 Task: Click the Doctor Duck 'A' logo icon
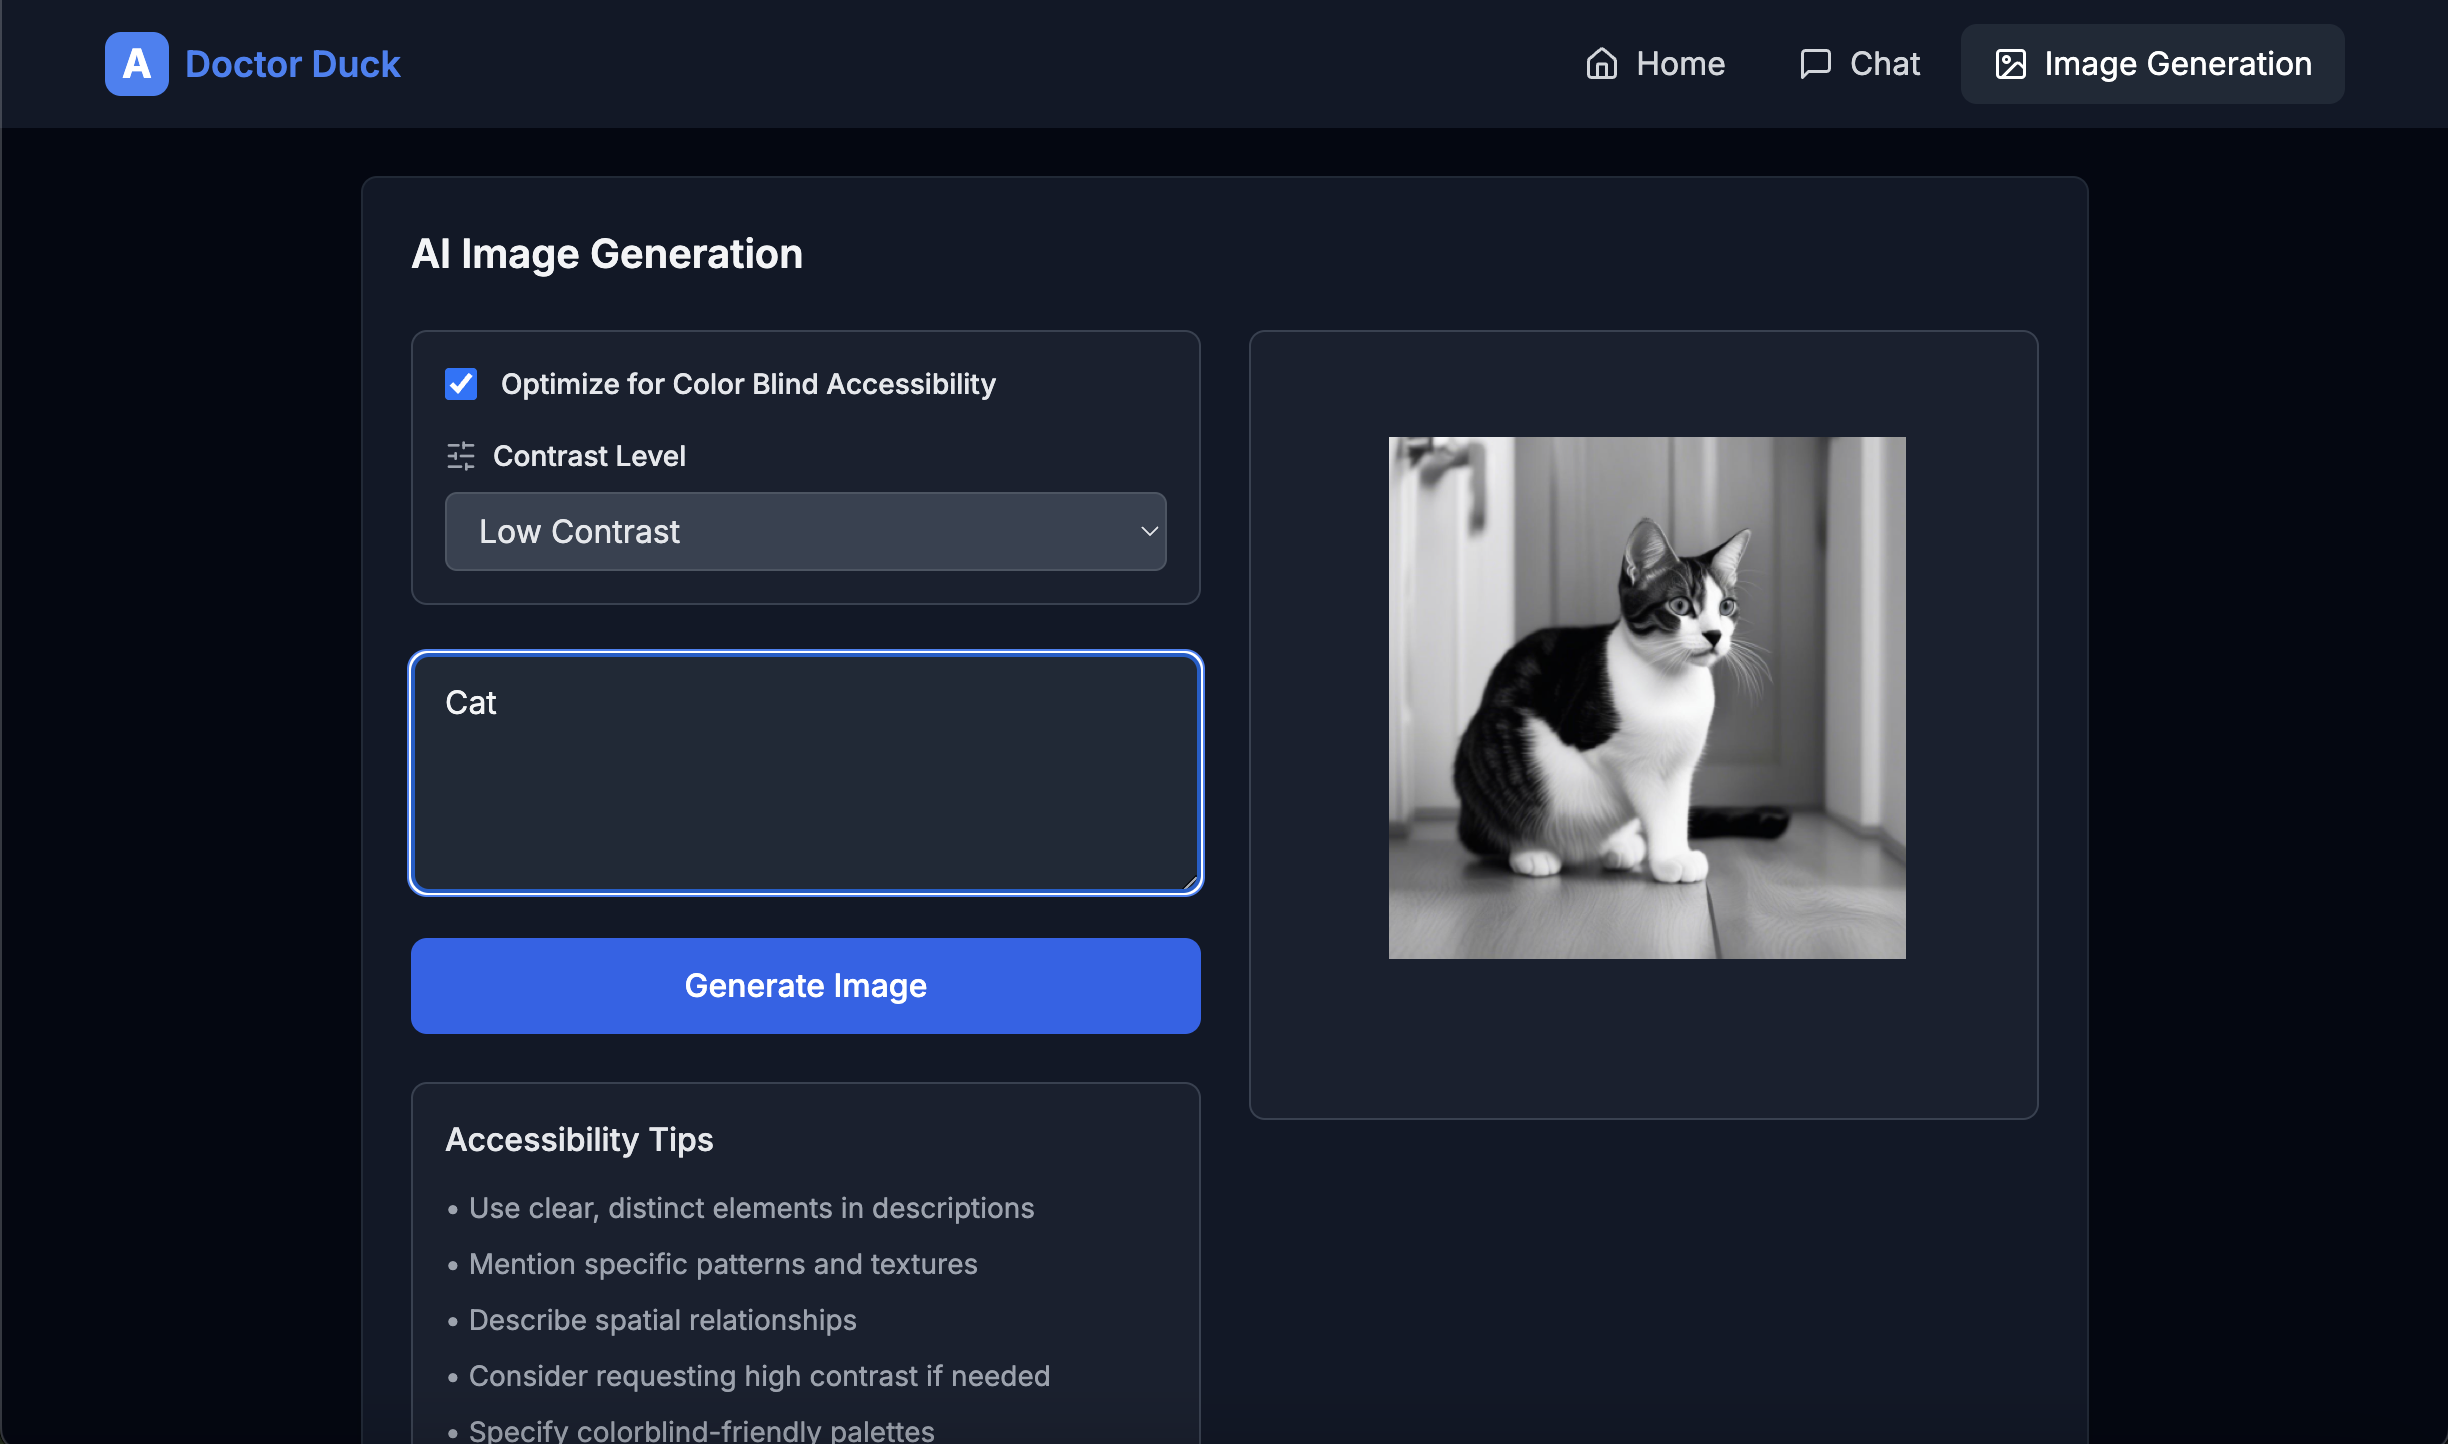tap(136, 64)
